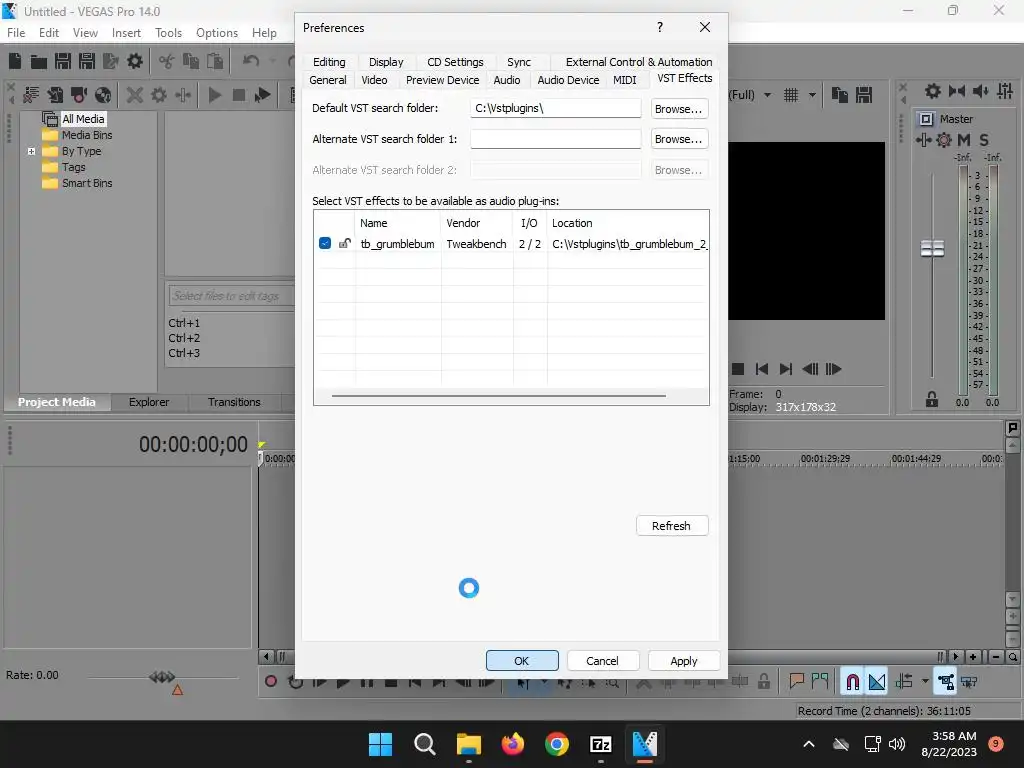Image resolution: width=1024 pixels, height=768 pixels.
Task: Click the Undo arrow icon
Action: coord(251,61)
